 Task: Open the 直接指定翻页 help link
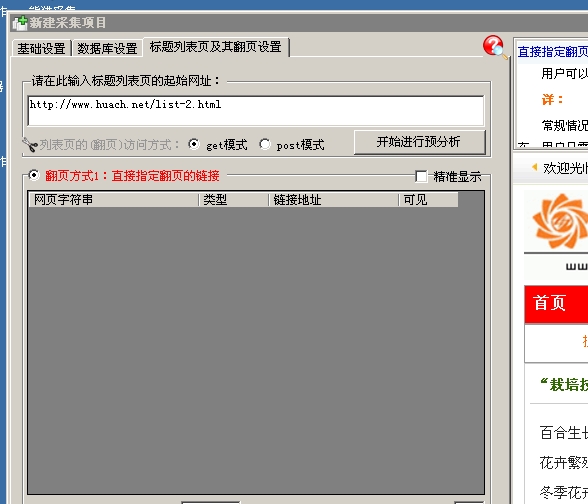pos(553,52)
